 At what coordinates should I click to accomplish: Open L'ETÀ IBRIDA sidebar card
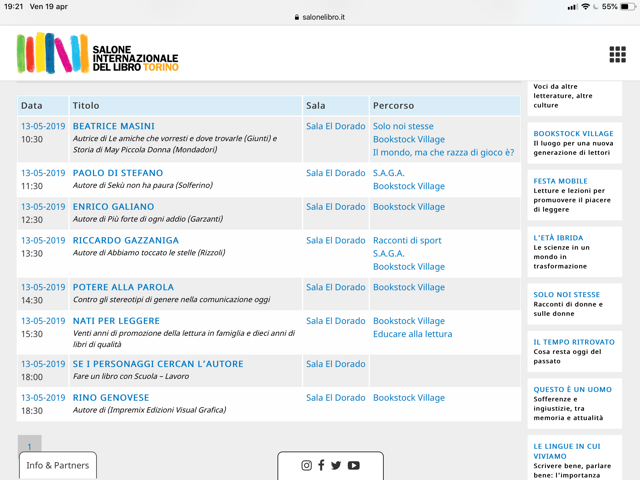click(574, 252)
